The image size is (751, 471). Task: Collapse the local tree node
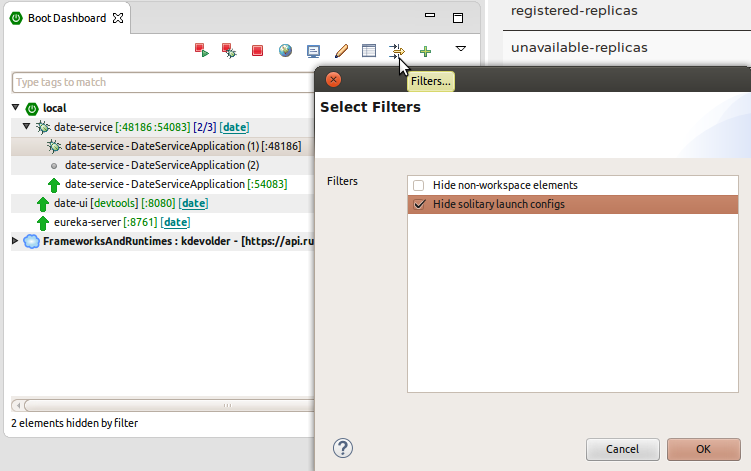16,108
